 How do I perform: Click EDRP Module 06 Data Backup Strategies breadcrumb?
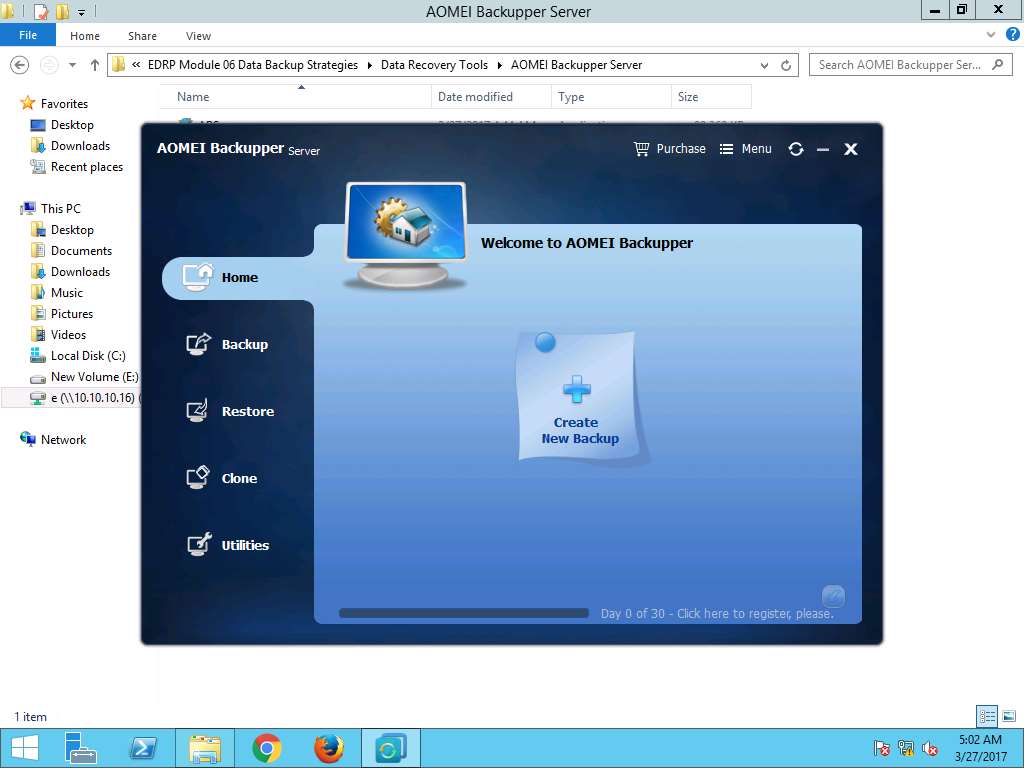[x=253, y=65]
